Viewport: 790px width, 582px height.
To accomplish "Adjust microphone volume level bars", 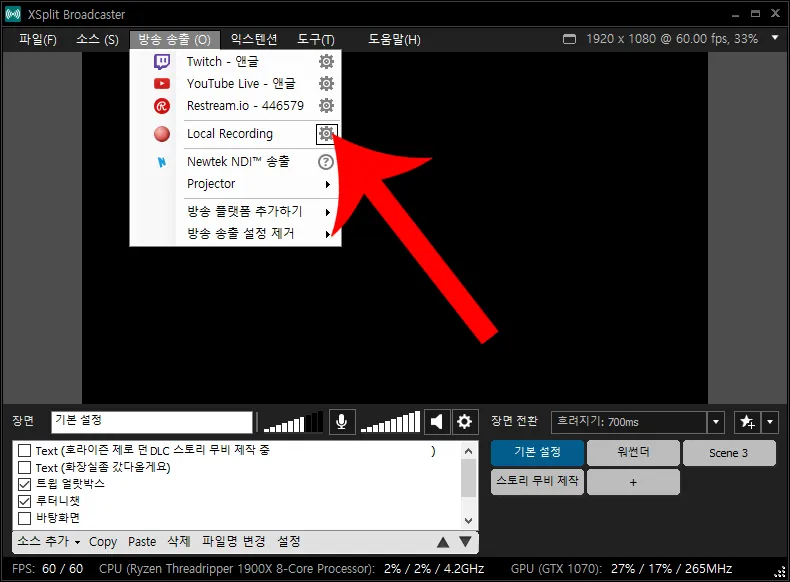I will pos(293,422).
